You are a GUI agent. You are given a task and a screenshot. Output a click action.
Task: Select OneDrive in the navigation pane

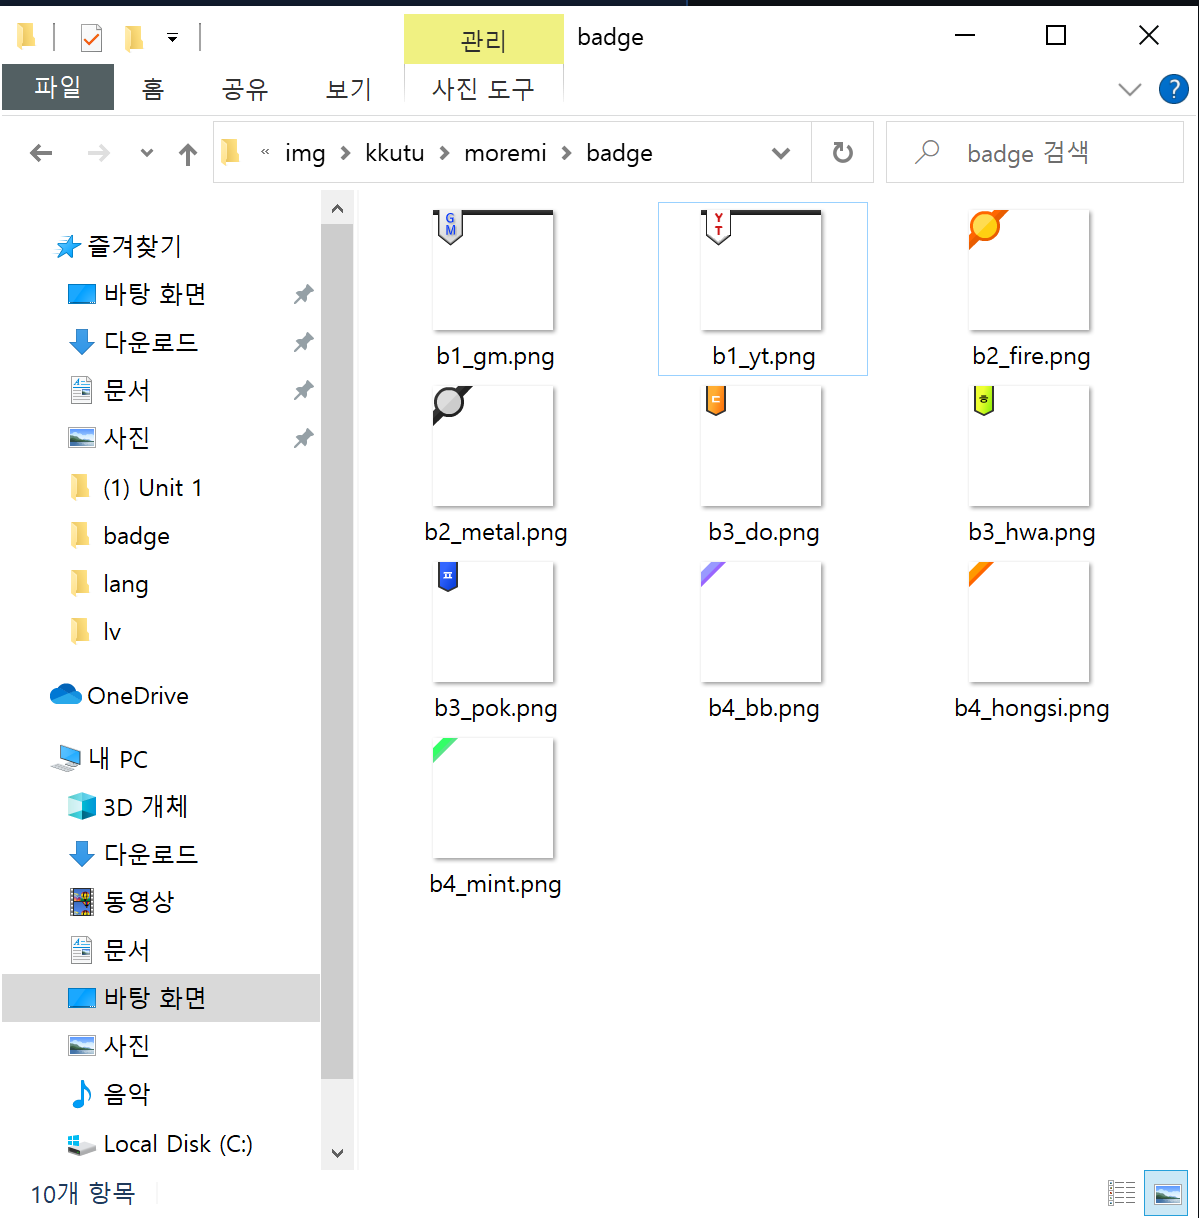click(x=120, y=695)
